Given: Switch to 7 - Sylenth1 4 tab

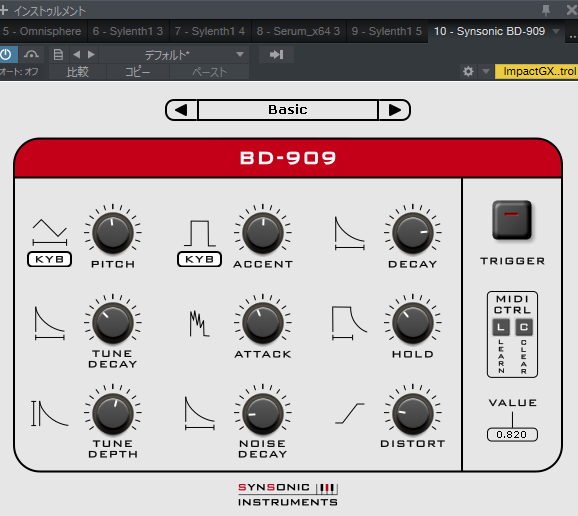Looking at the screenshot, I should click(210, 31).
